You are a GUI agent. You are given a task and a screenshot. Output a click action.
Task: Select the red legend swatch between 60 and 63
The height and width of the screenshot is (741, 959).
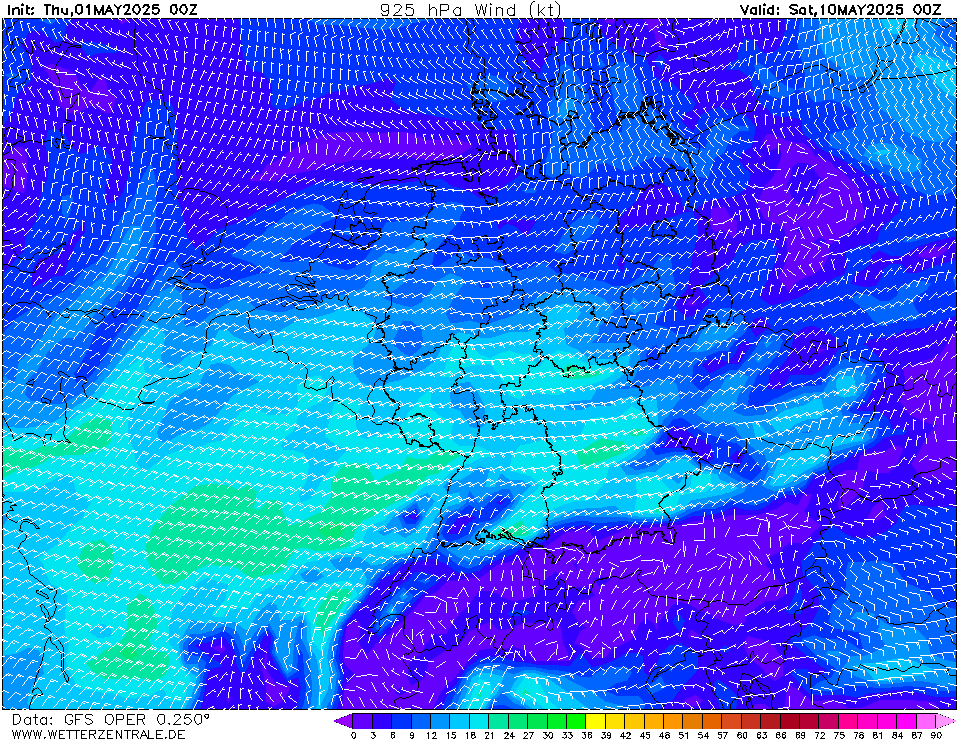(752, 721)
